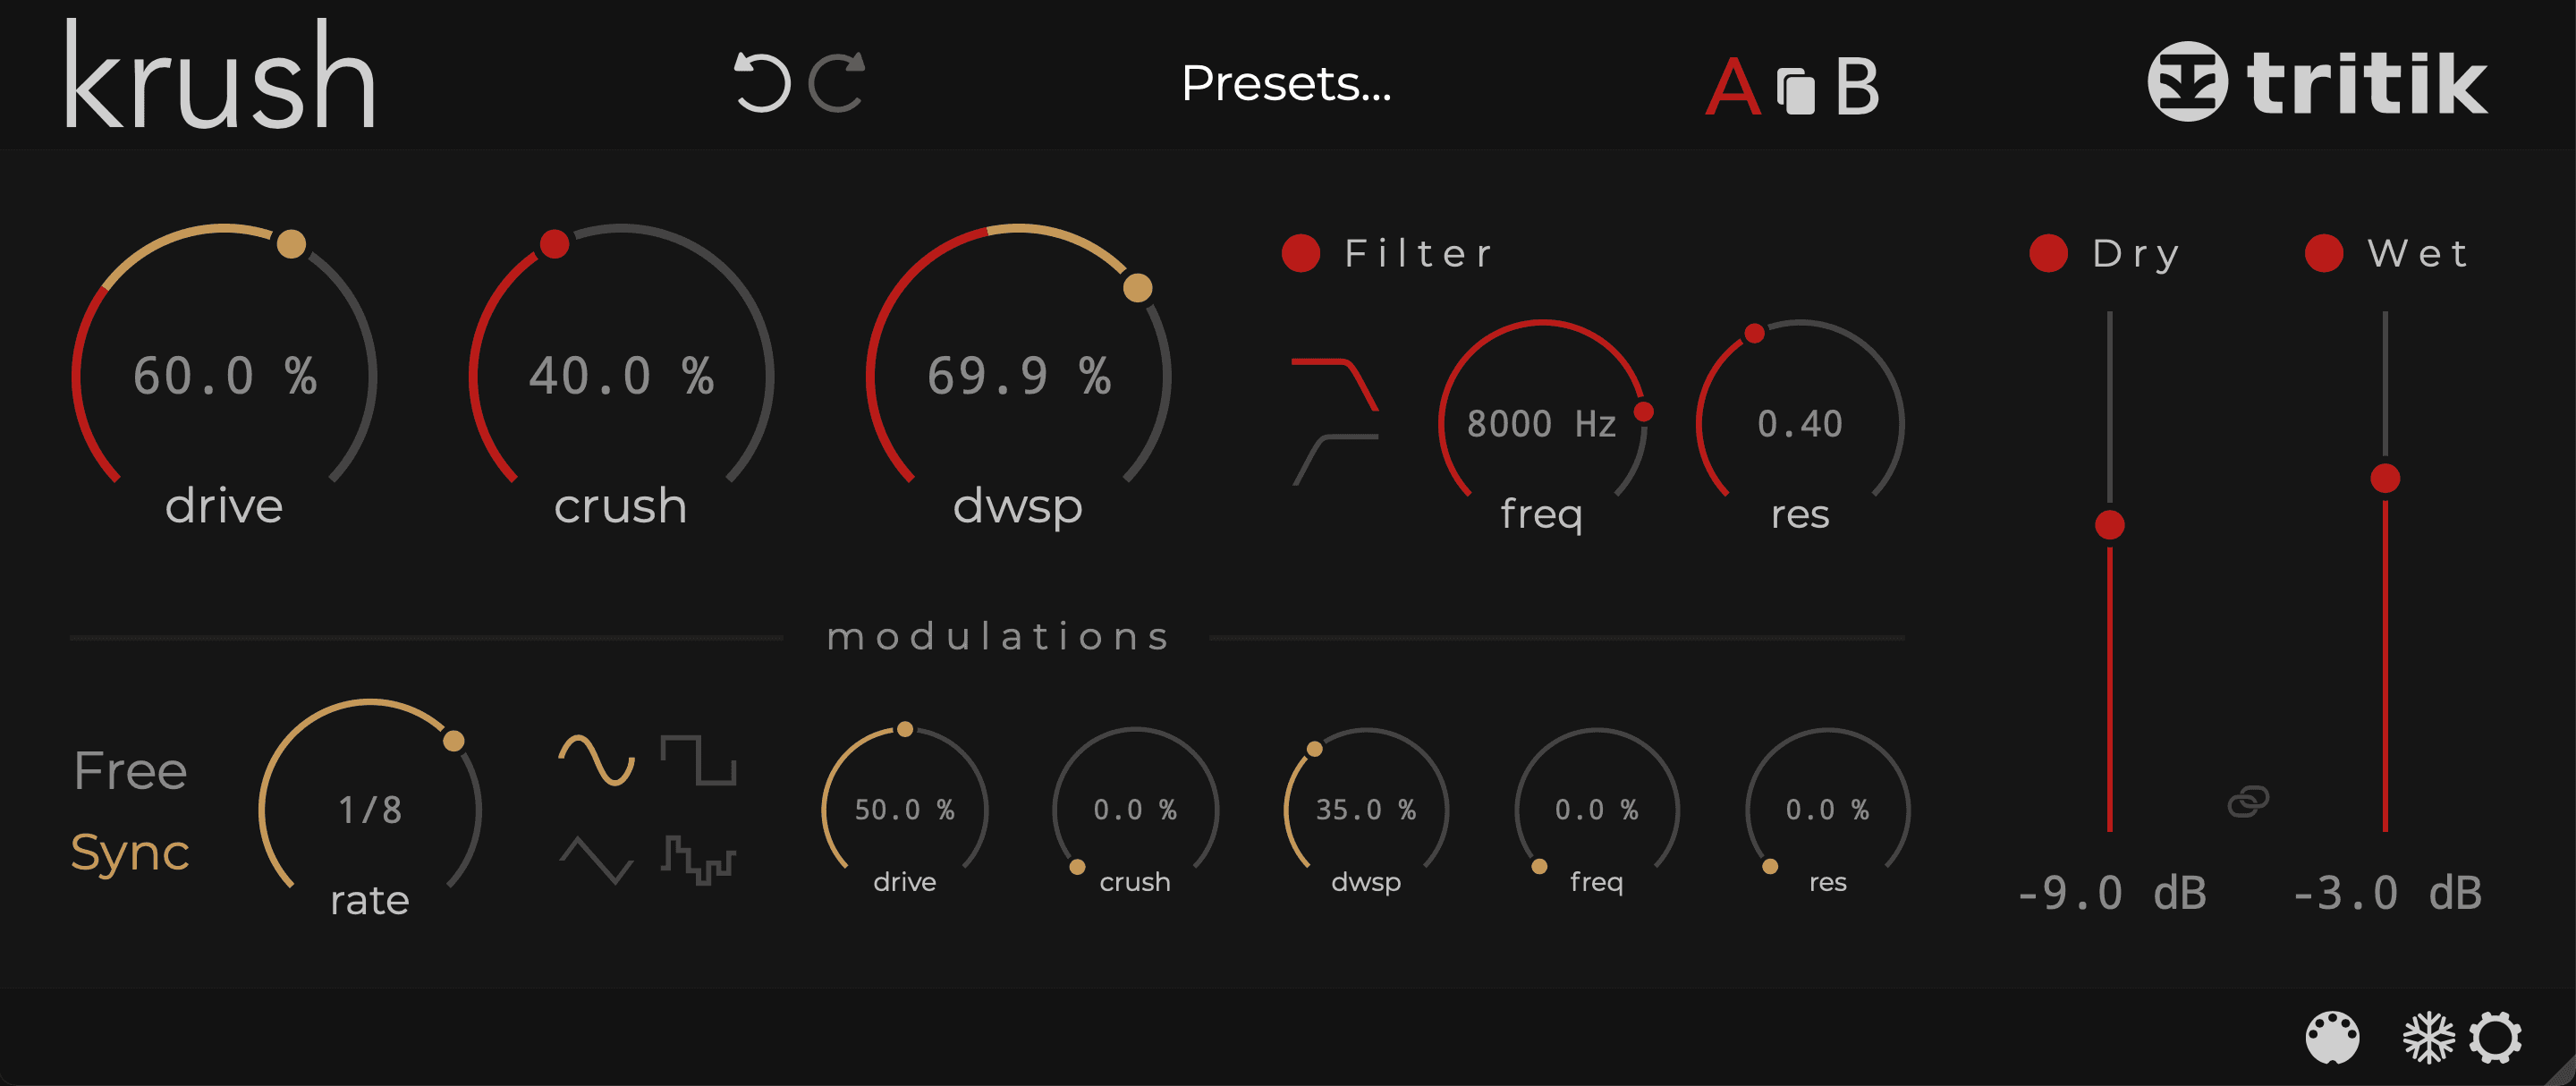Viewport: 2576px width, 1086px height.
Task: Choose the square LFO waveform
Action: tap(698, 760)
